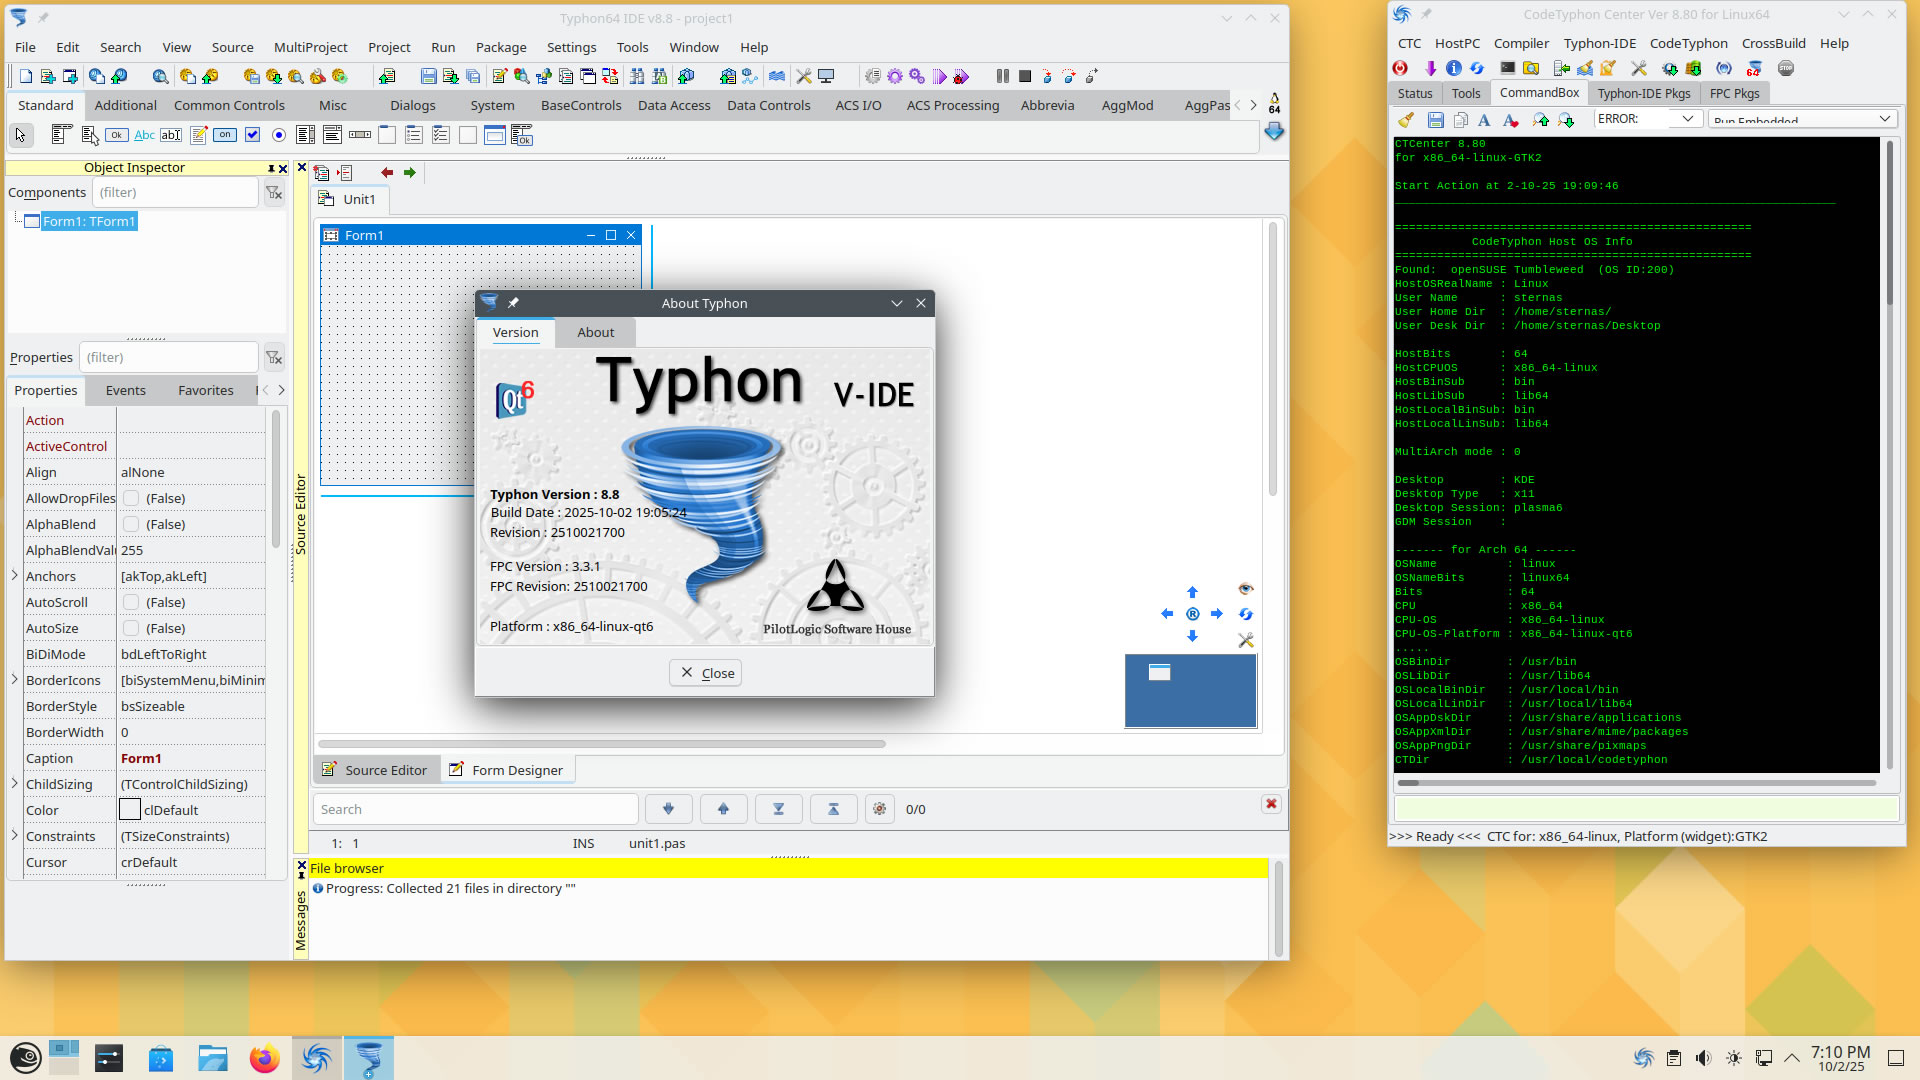The height and width of the screenshot is (1080, 1920).
Task: Click the Save toolbar icon in IDE
Action: [428, 76]
